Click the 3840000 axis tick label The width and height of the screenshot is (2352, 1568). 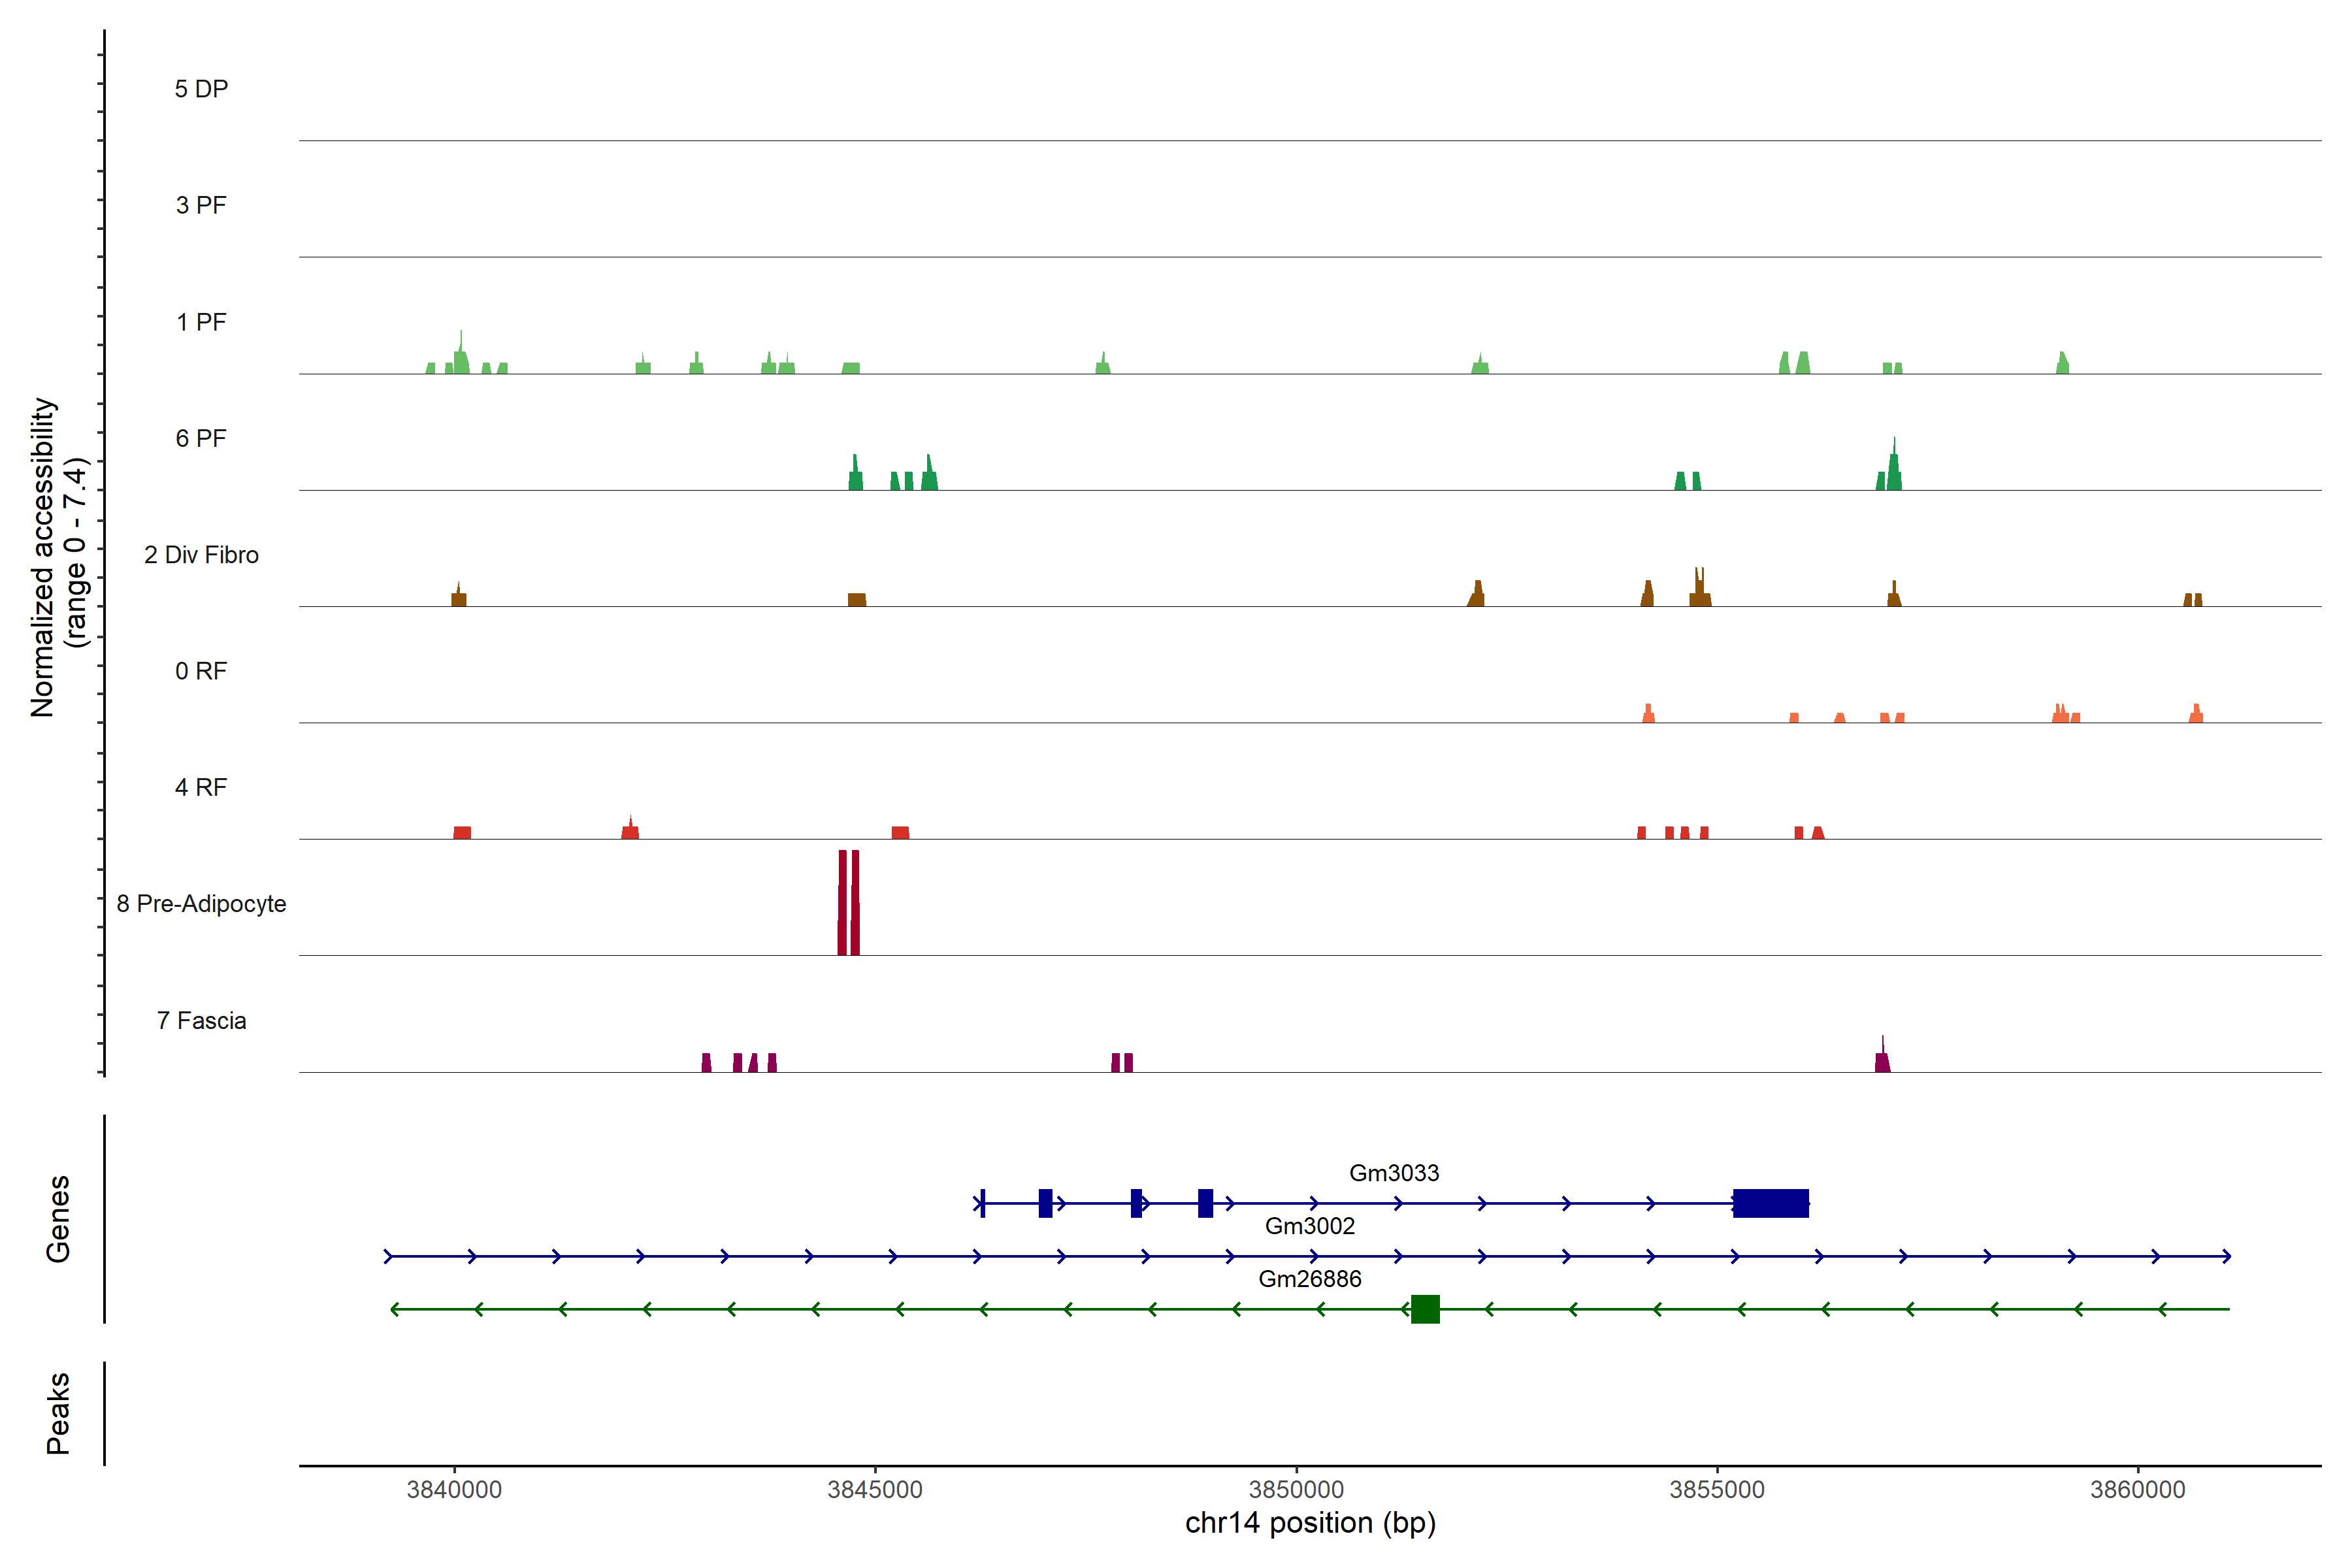pyautogui.click(x=454, y=1489)
